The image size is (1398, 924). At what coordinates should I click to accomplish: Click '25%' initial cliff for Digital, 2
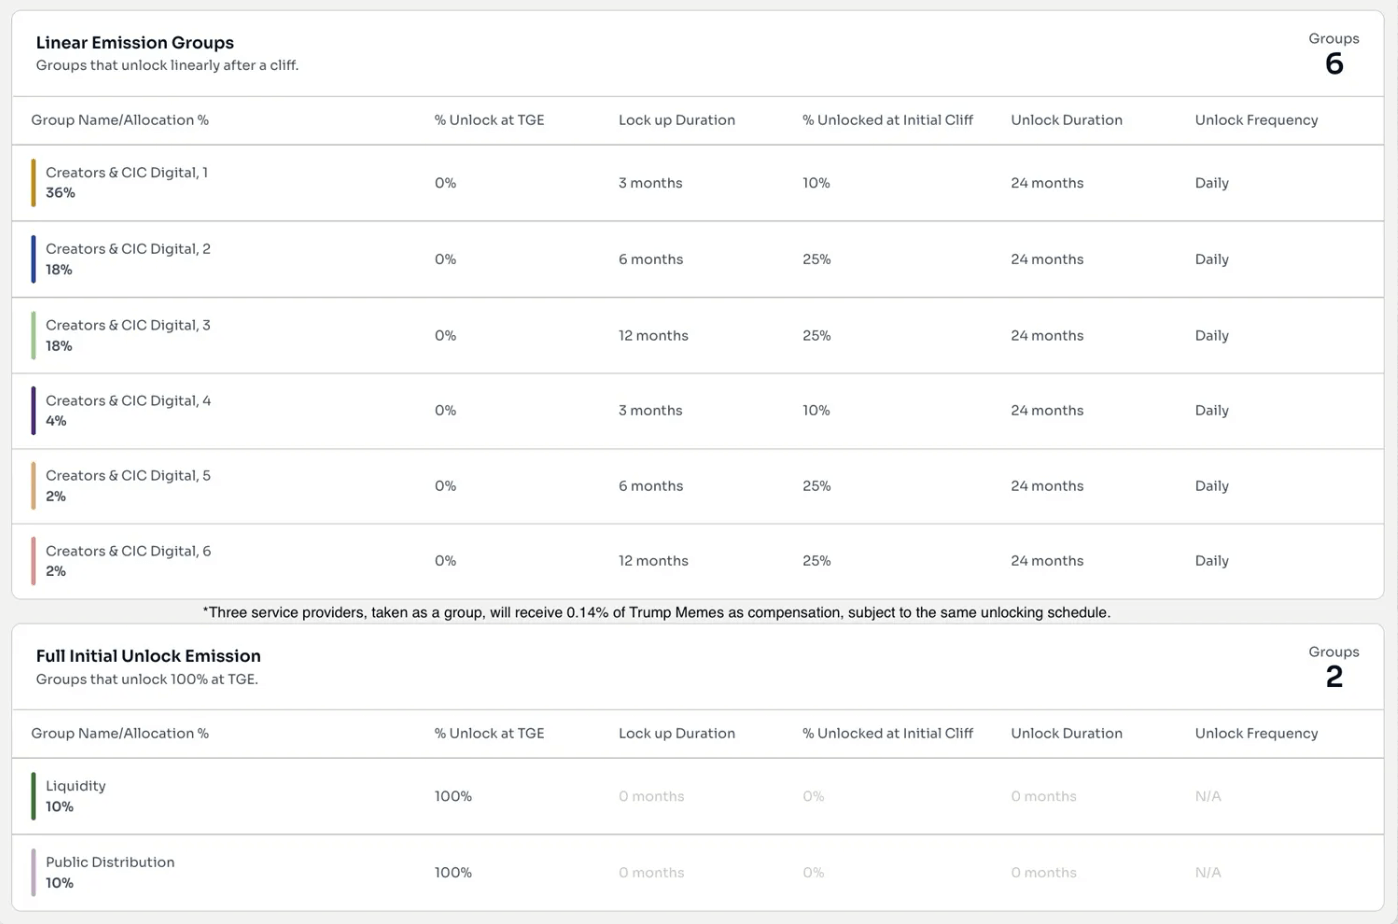(x=816, y=259)
